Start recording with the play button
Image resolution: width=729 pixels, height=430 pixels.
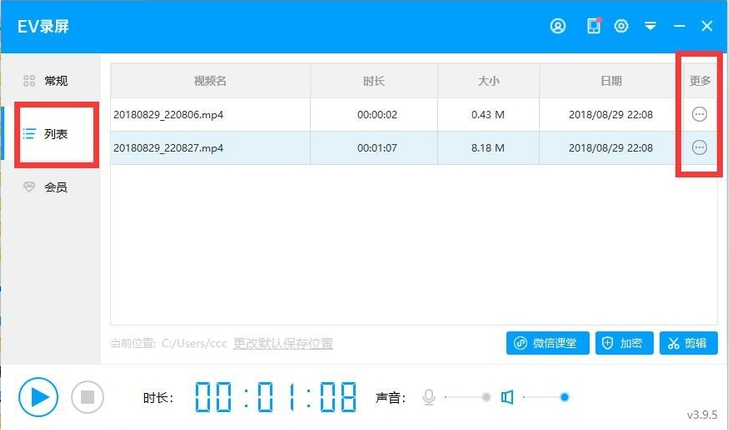(38, 397)
